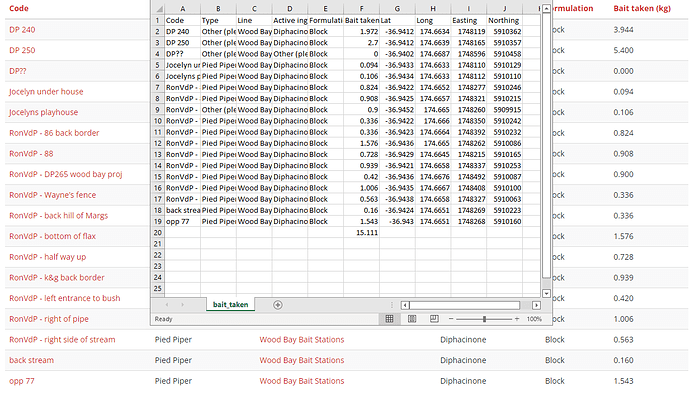Sort webpage table by Code header
The height and width of the screenshot is (396, 690).
18,8
